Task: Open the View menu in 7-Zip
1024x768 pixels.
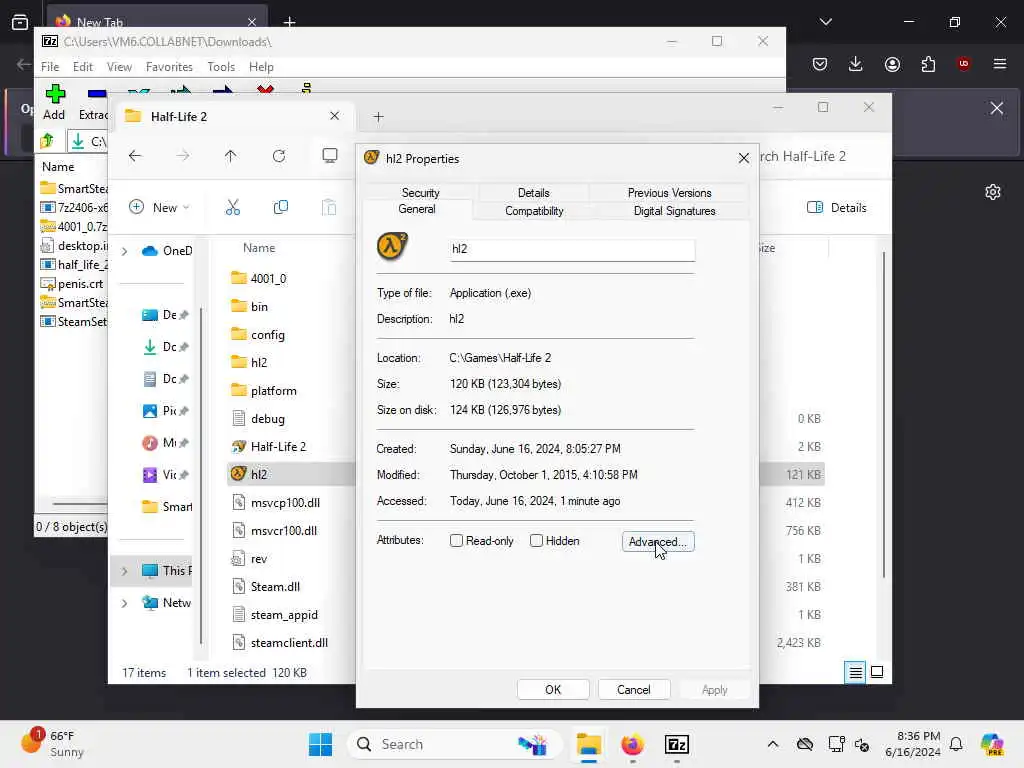Action: (x=120, y=67)
